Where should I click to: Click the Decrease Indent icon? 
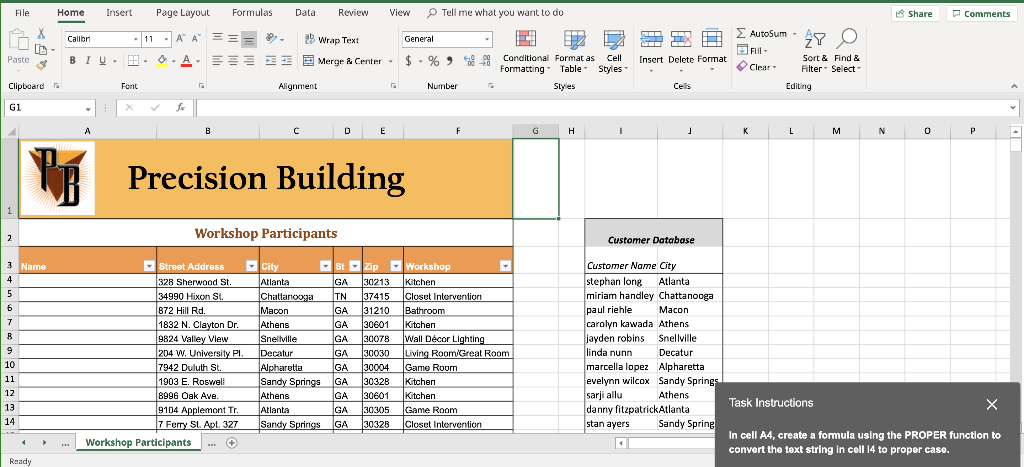271,61
